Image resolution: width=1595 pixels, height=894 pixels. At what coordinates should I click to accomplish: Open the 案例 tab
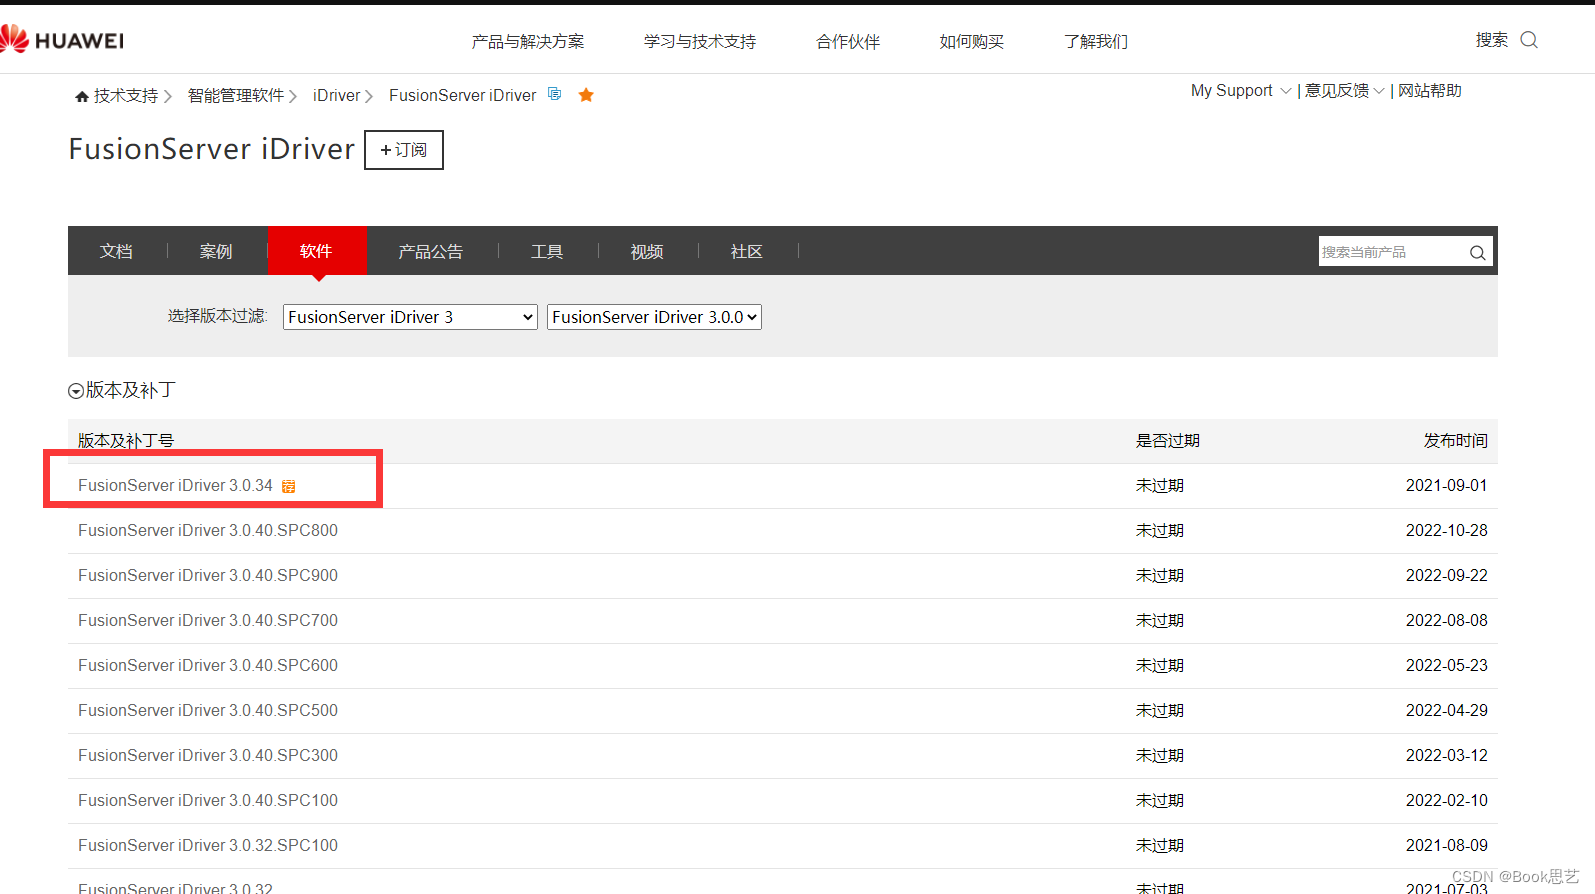pyautogui.click(x=216, y=251)
